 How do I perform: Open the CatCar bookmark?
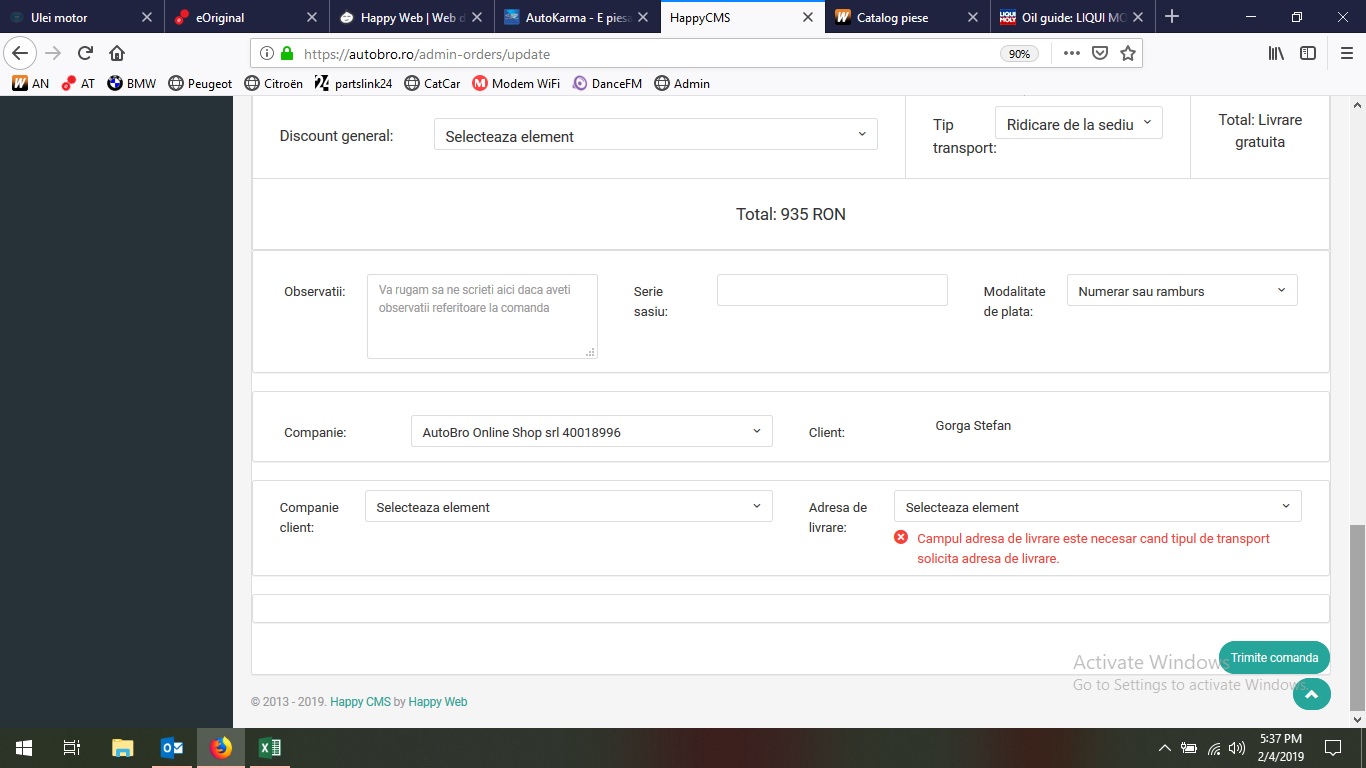[x=432, y=83]
